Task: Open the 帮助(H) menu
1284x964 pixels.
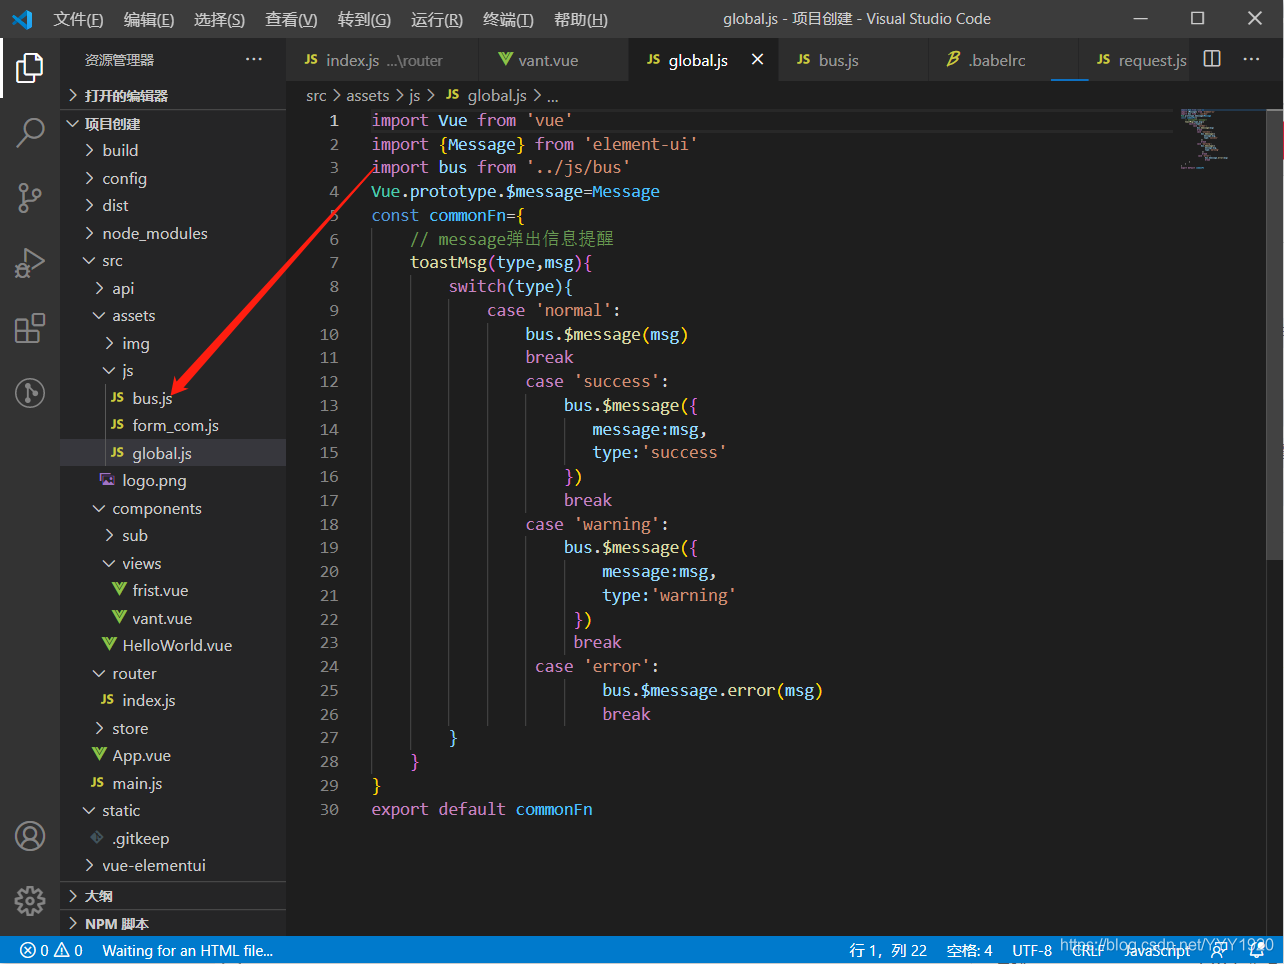Action: click(x=580, y=19)
